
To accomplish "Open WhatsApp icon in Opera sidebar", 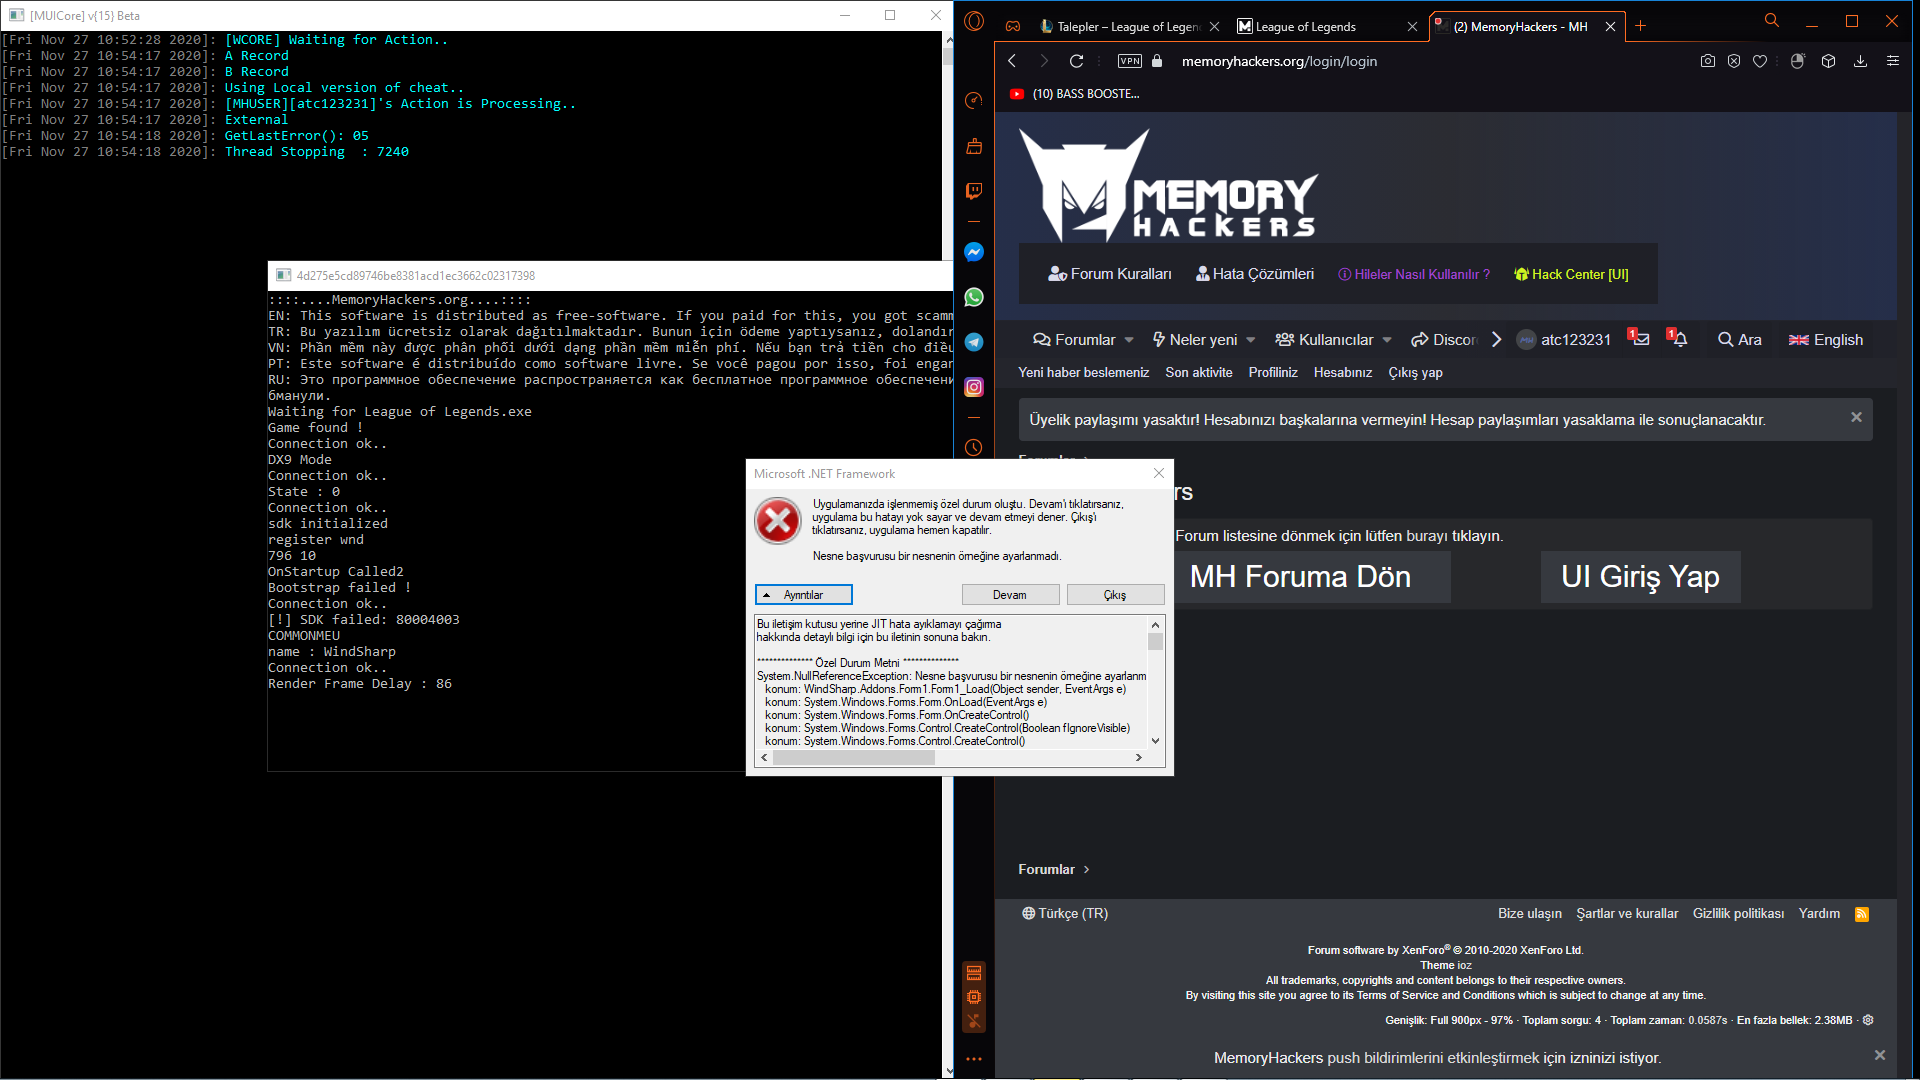I will [x=974, y=297].
